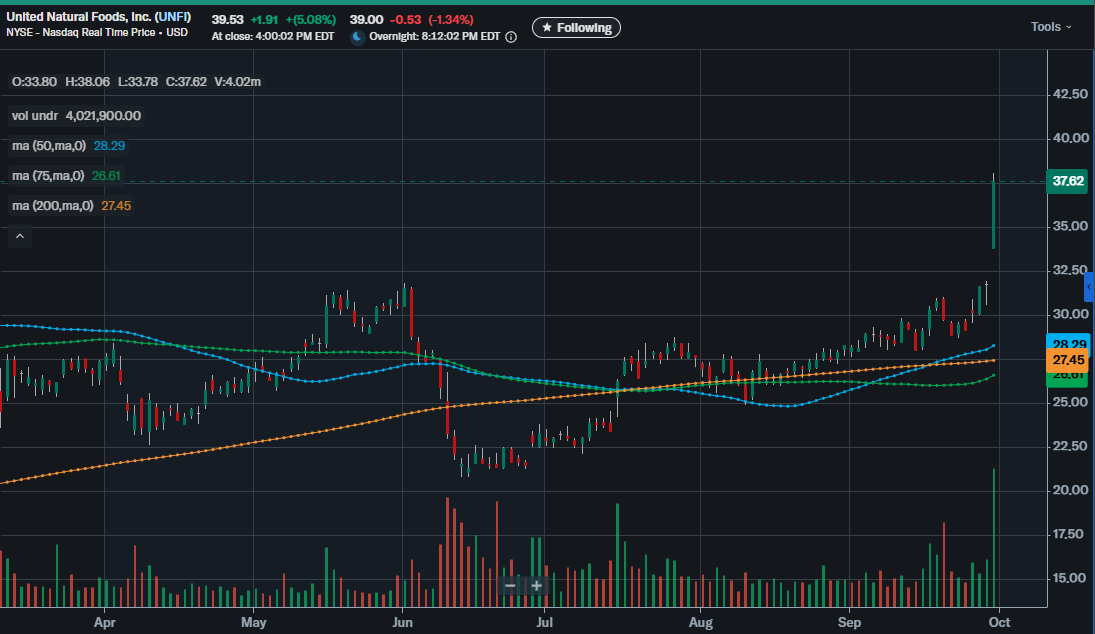Click the United Natural Foods, Inc. title
Screen dimensions: 1095x634
coord(78,19)
